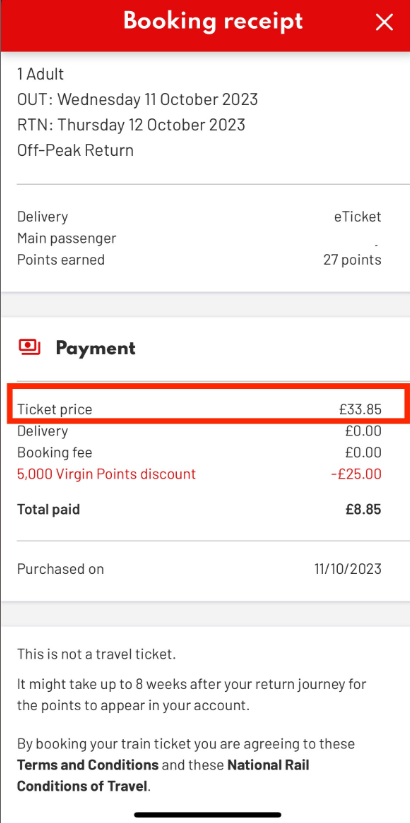Click the Total paid label
The width and height of the screenshot is (410, 823).
(x=49, y=509)
